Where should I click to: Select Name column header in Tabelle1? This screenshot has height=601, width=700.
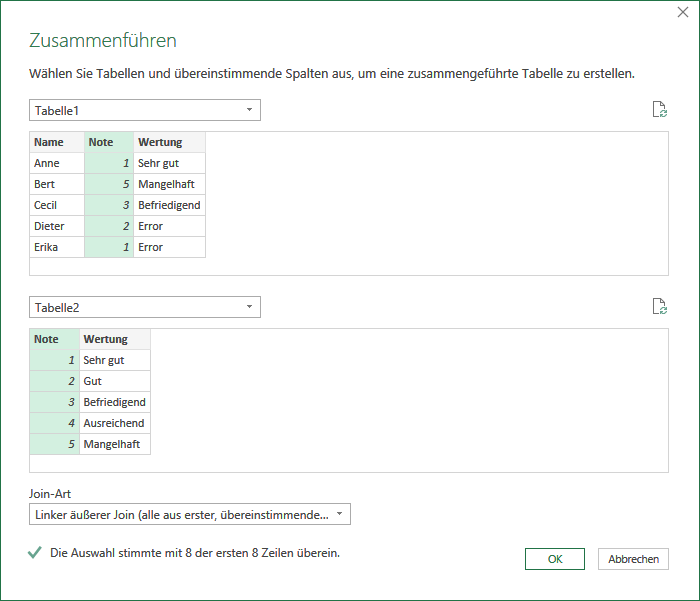coord(57,142)
